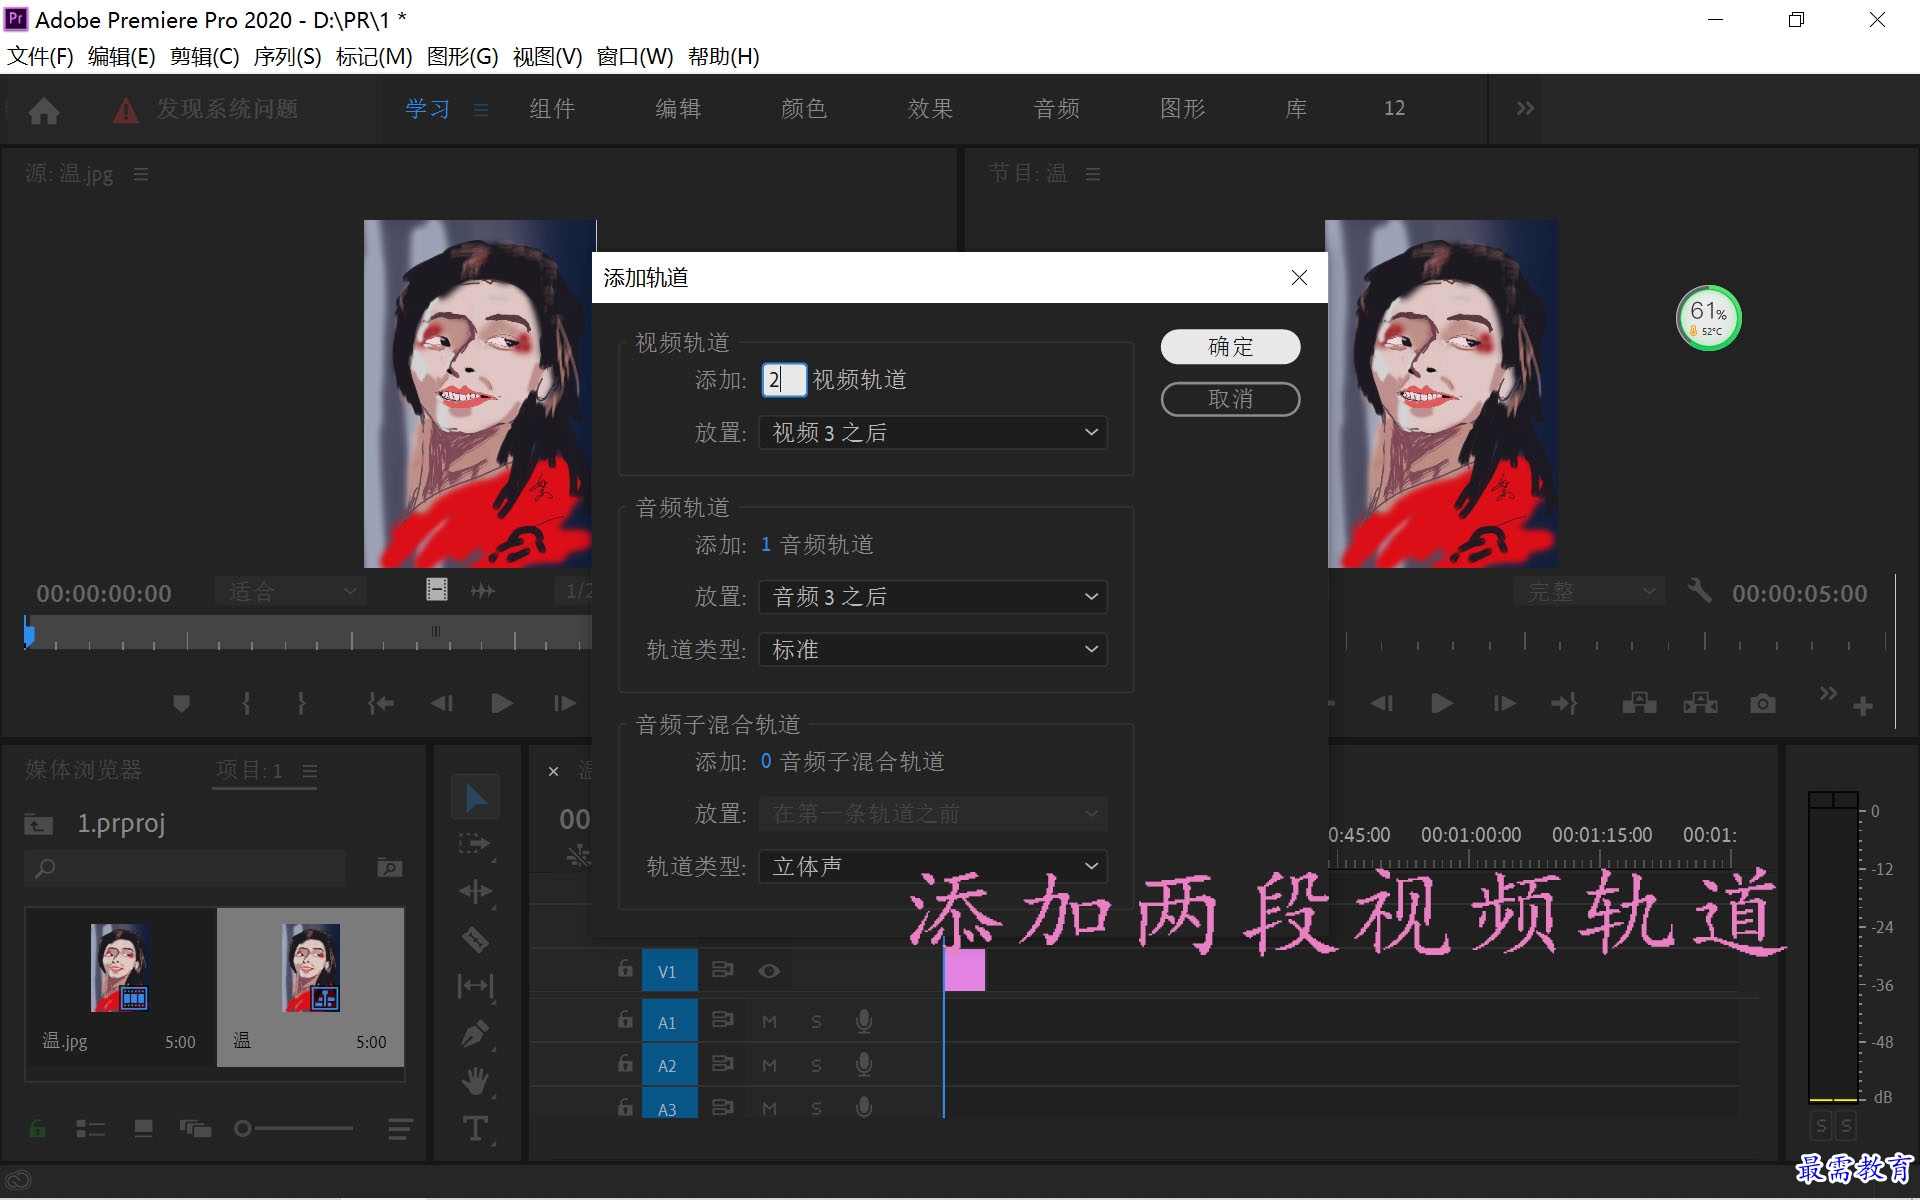This screenshot has width=1920, height=1200.
Task: Open the Source monitor zoom dropdown 适合
Action: pos(290,592)
